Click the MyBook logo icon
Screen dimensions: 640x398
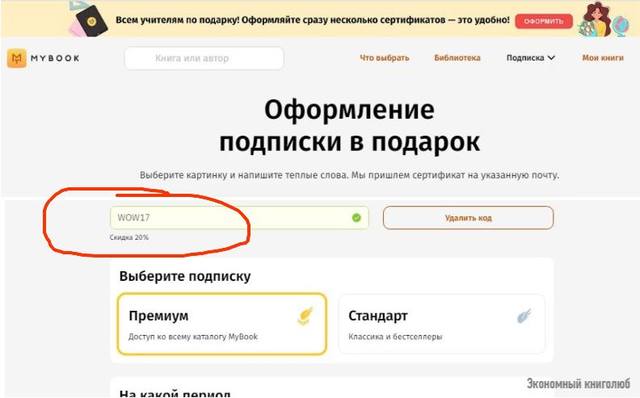click(17, 58)
